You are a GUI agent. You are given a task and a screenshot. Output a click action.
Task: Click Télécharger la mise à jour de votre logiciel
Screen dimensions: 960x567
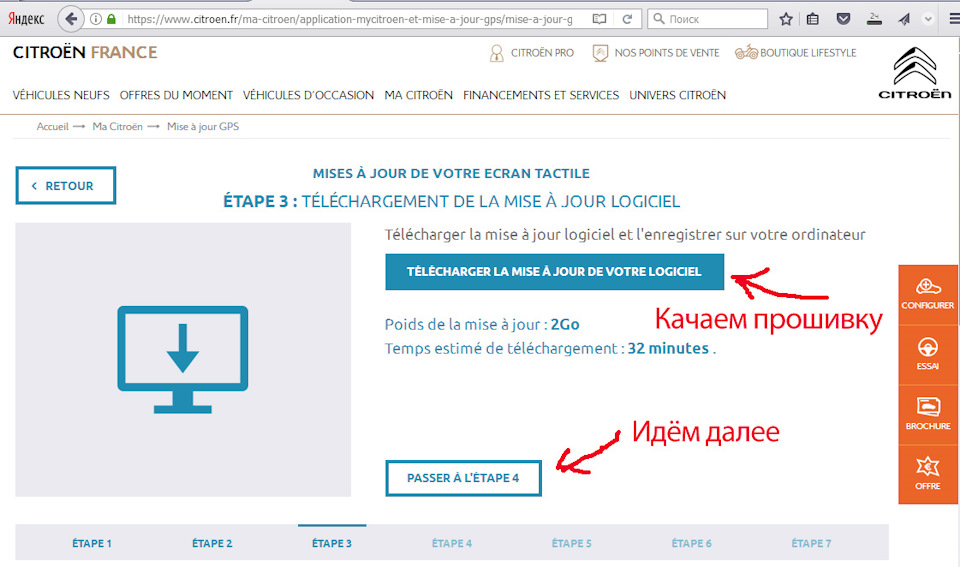click(555, 272)
